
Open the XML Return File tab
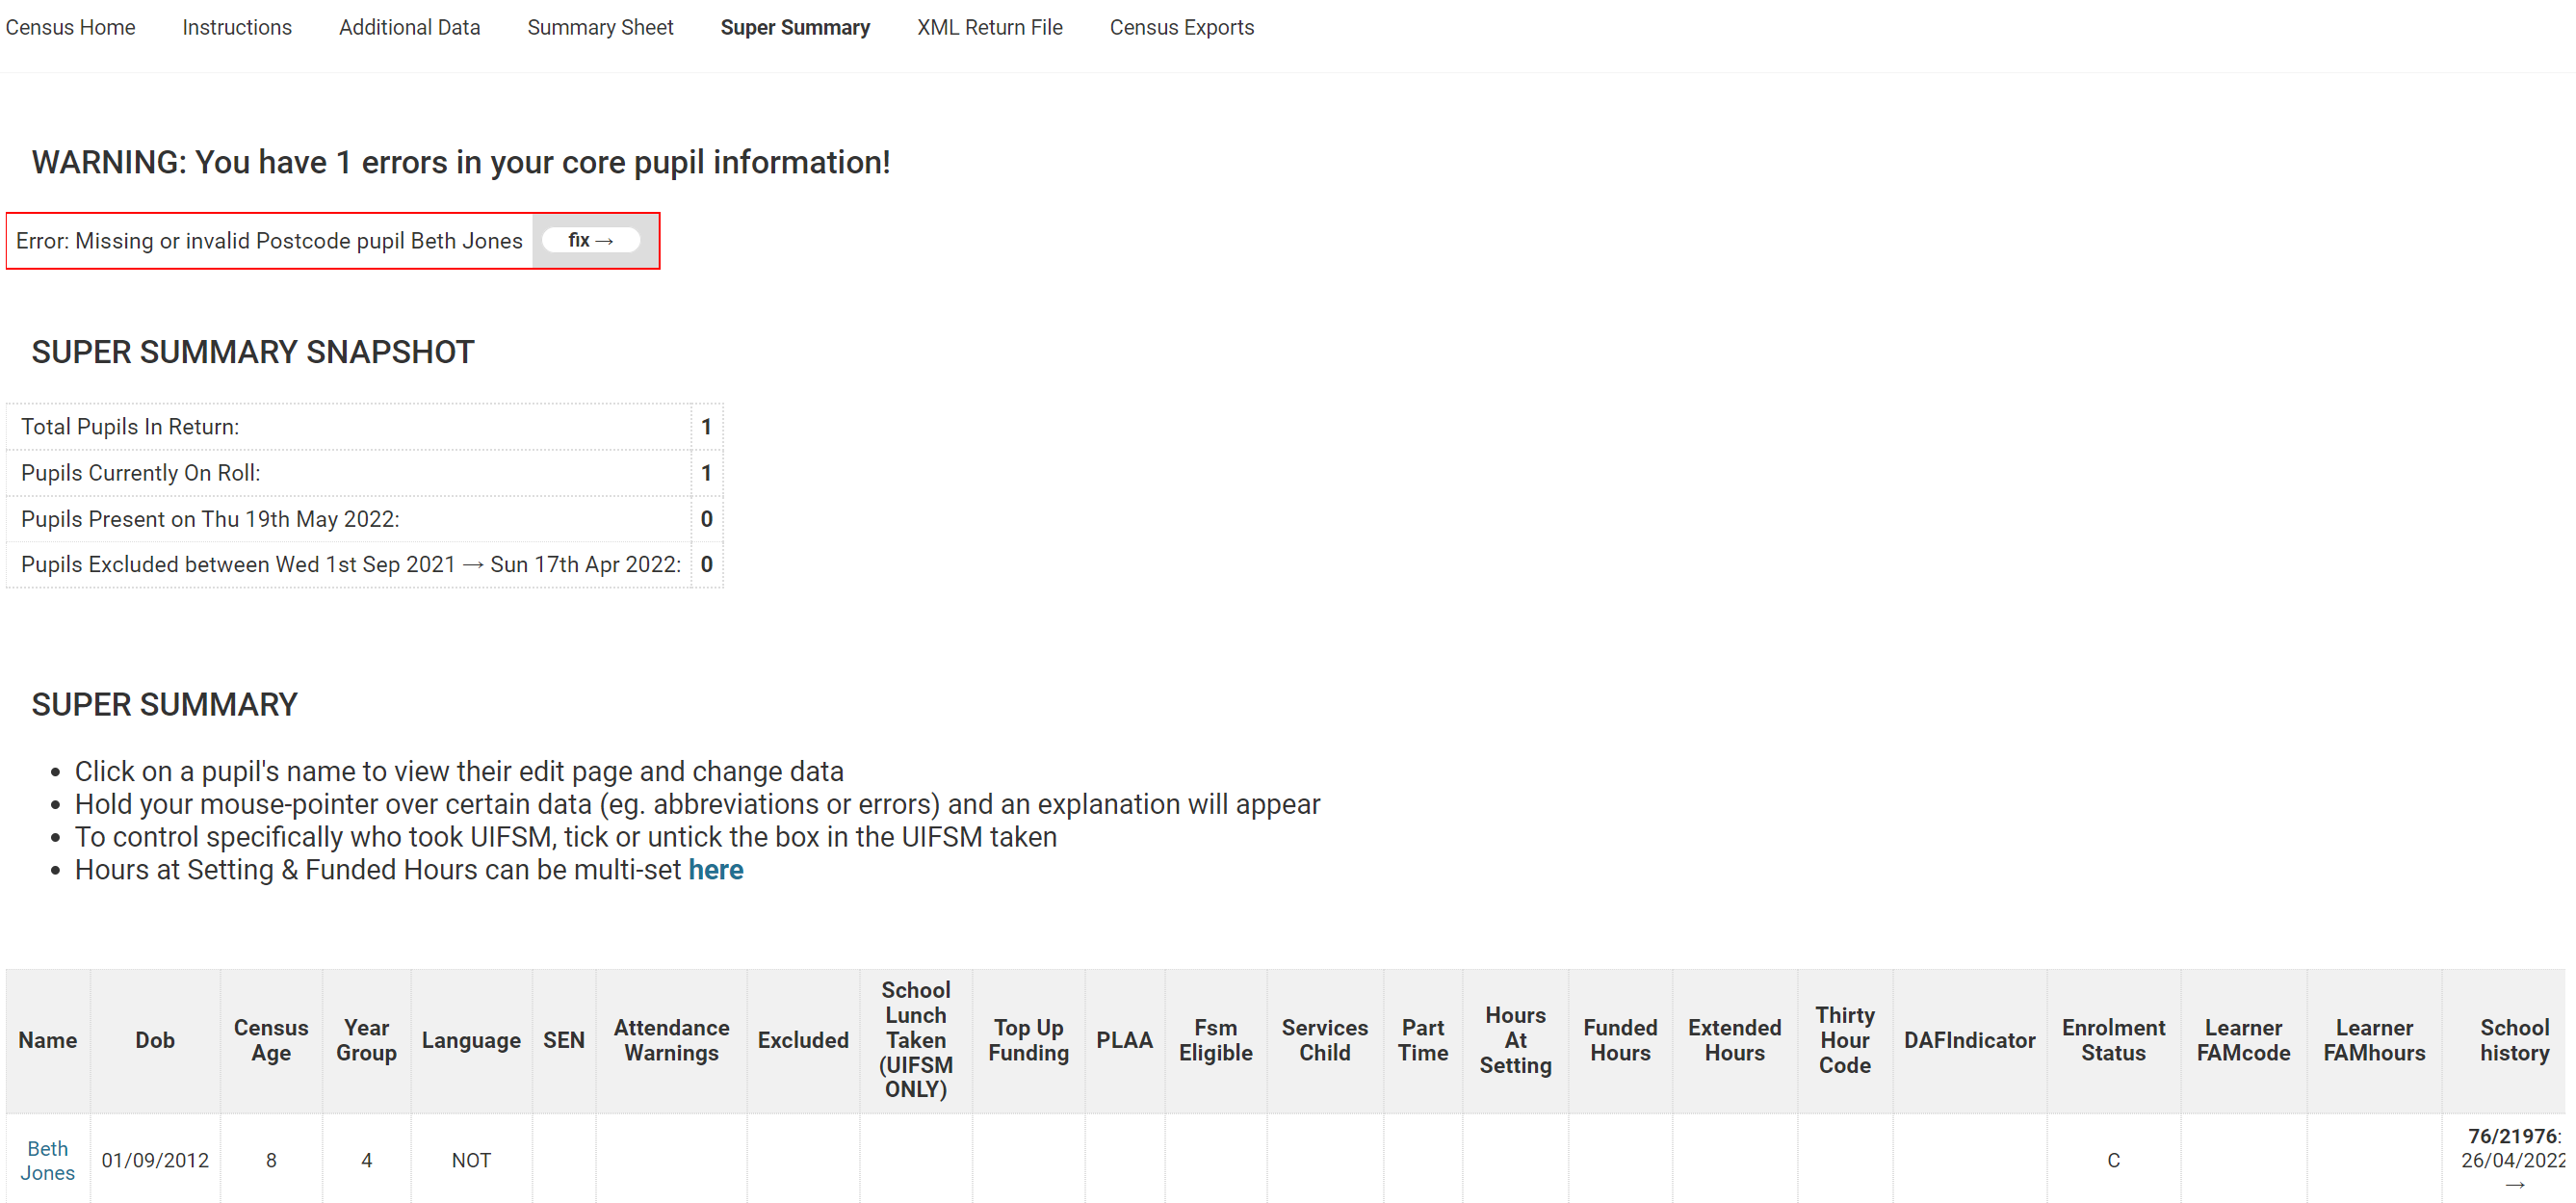[x=989, y=27]
